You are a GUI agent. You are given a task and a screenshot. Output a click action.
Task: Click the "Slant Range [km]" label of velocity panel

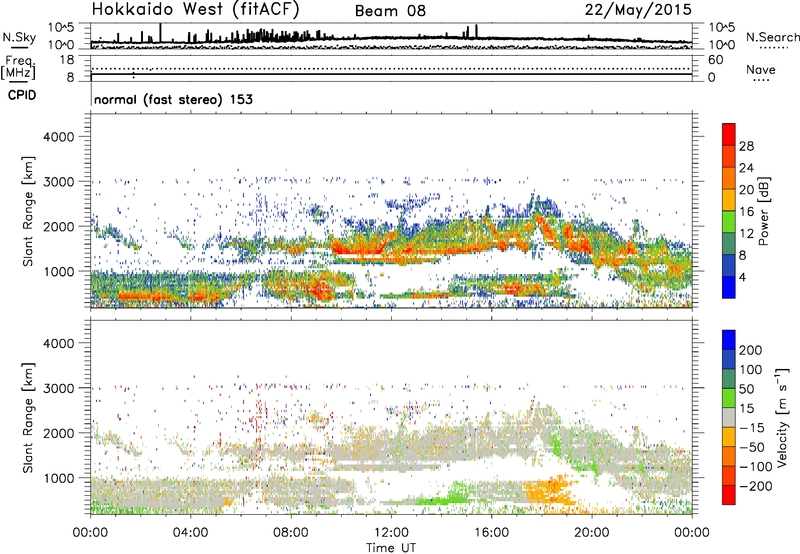28,418
